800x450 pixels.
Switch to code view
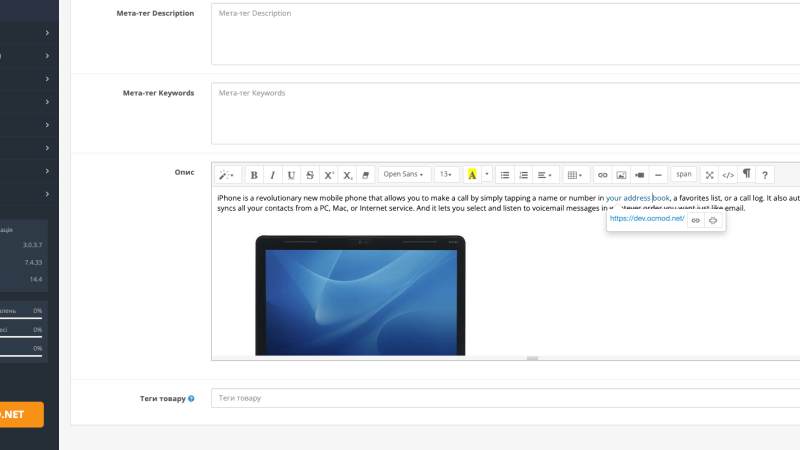click(x=728, y=175)
